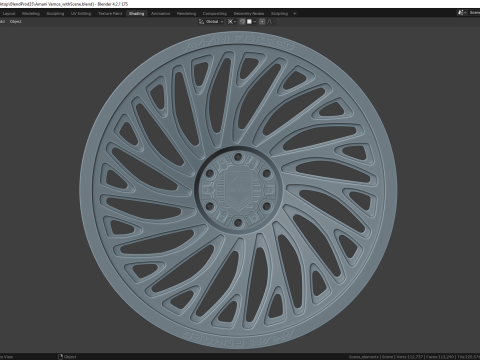Screen dimensions: 480x360
Task: Open the Geometry Nodes workspace tab
Action: (x=249, y=14)
